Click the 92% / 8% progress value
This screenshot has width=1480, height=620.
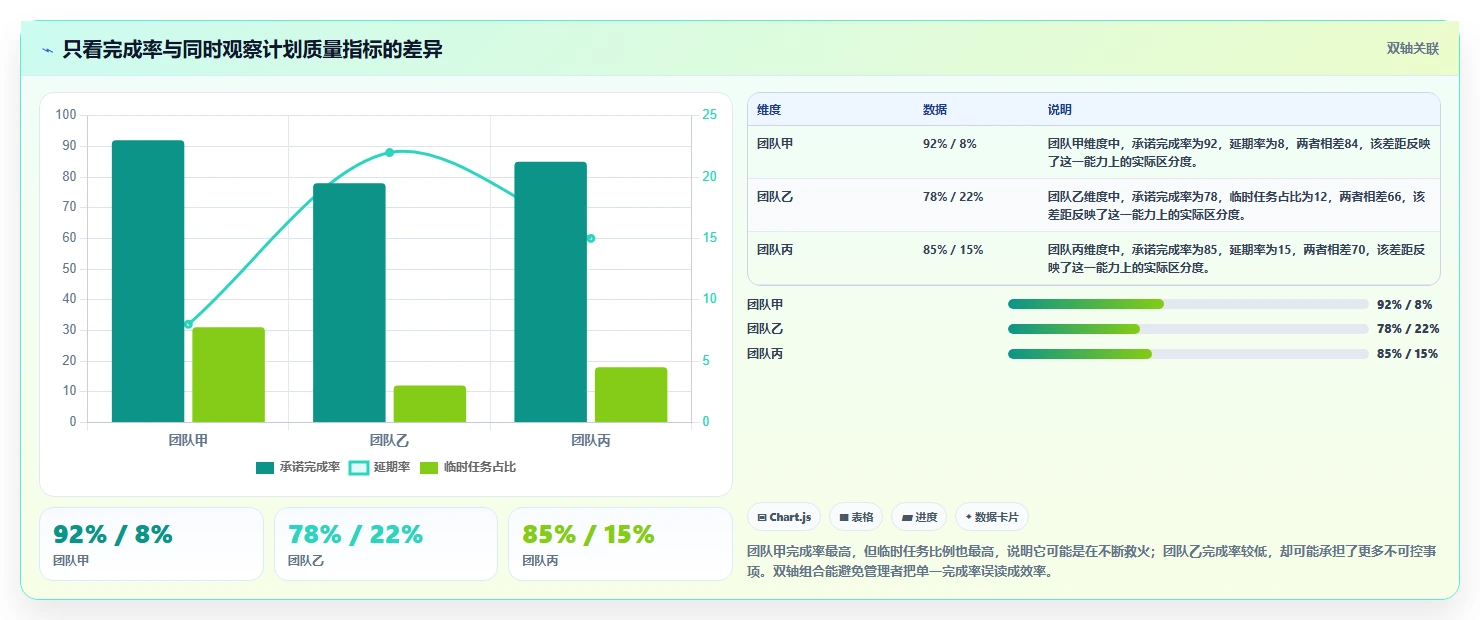[1405, 304]
